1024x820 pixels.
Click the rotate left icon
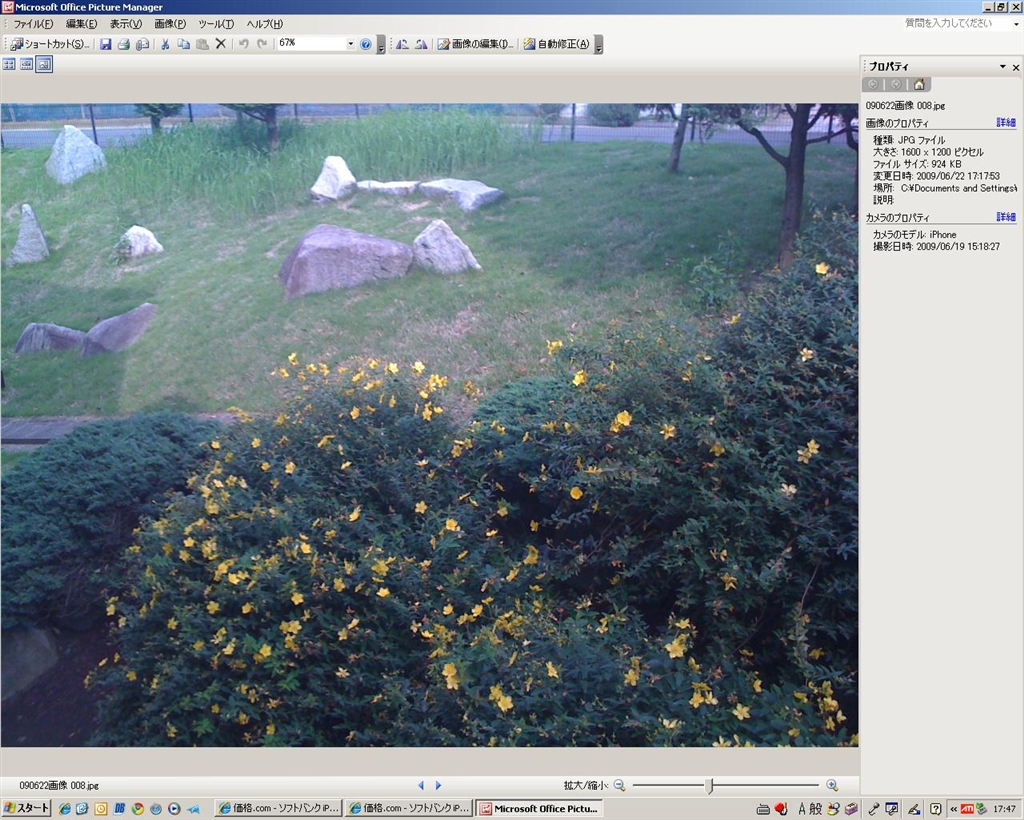(x=402, y=44)
